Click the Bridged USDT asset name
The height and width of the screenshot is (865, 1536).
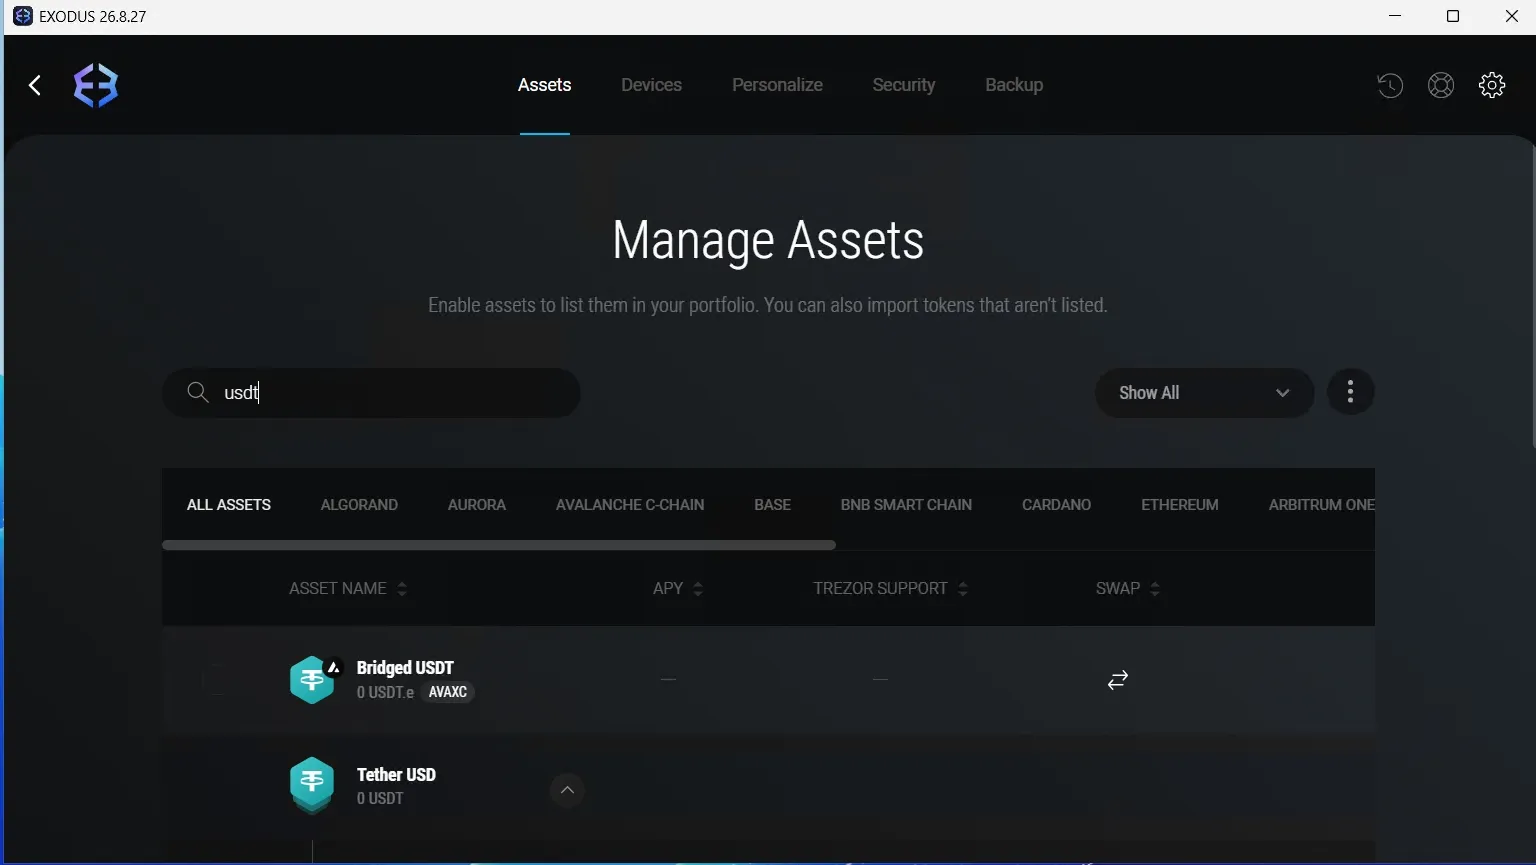coord(405,668)
